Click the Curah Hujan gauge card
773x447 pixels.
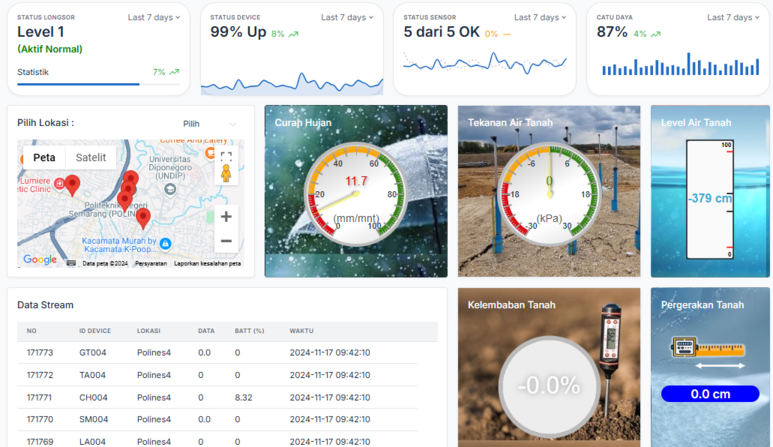(355, 191)
